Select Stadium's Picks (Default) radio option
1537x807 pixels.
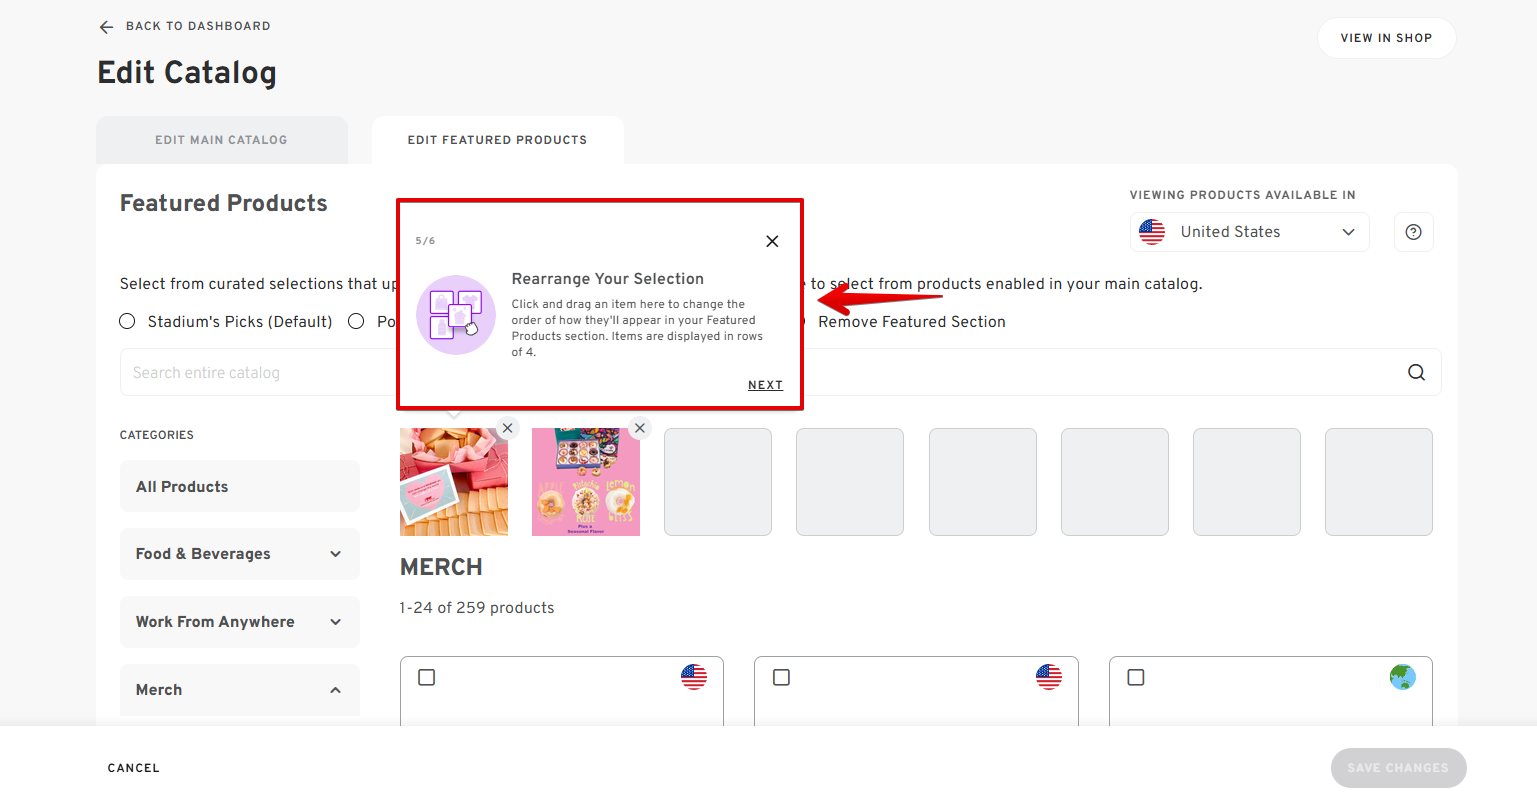tap(128, 321)
